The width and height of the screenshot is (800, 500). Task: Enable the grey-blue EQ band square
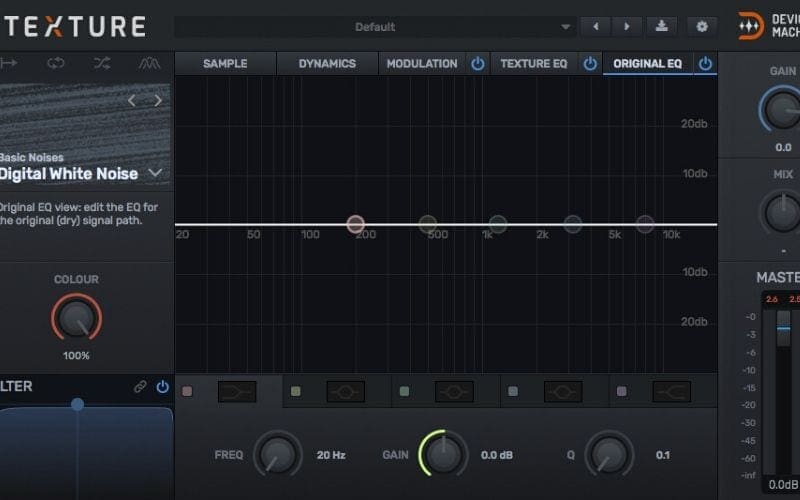click(x=513, y=391)
